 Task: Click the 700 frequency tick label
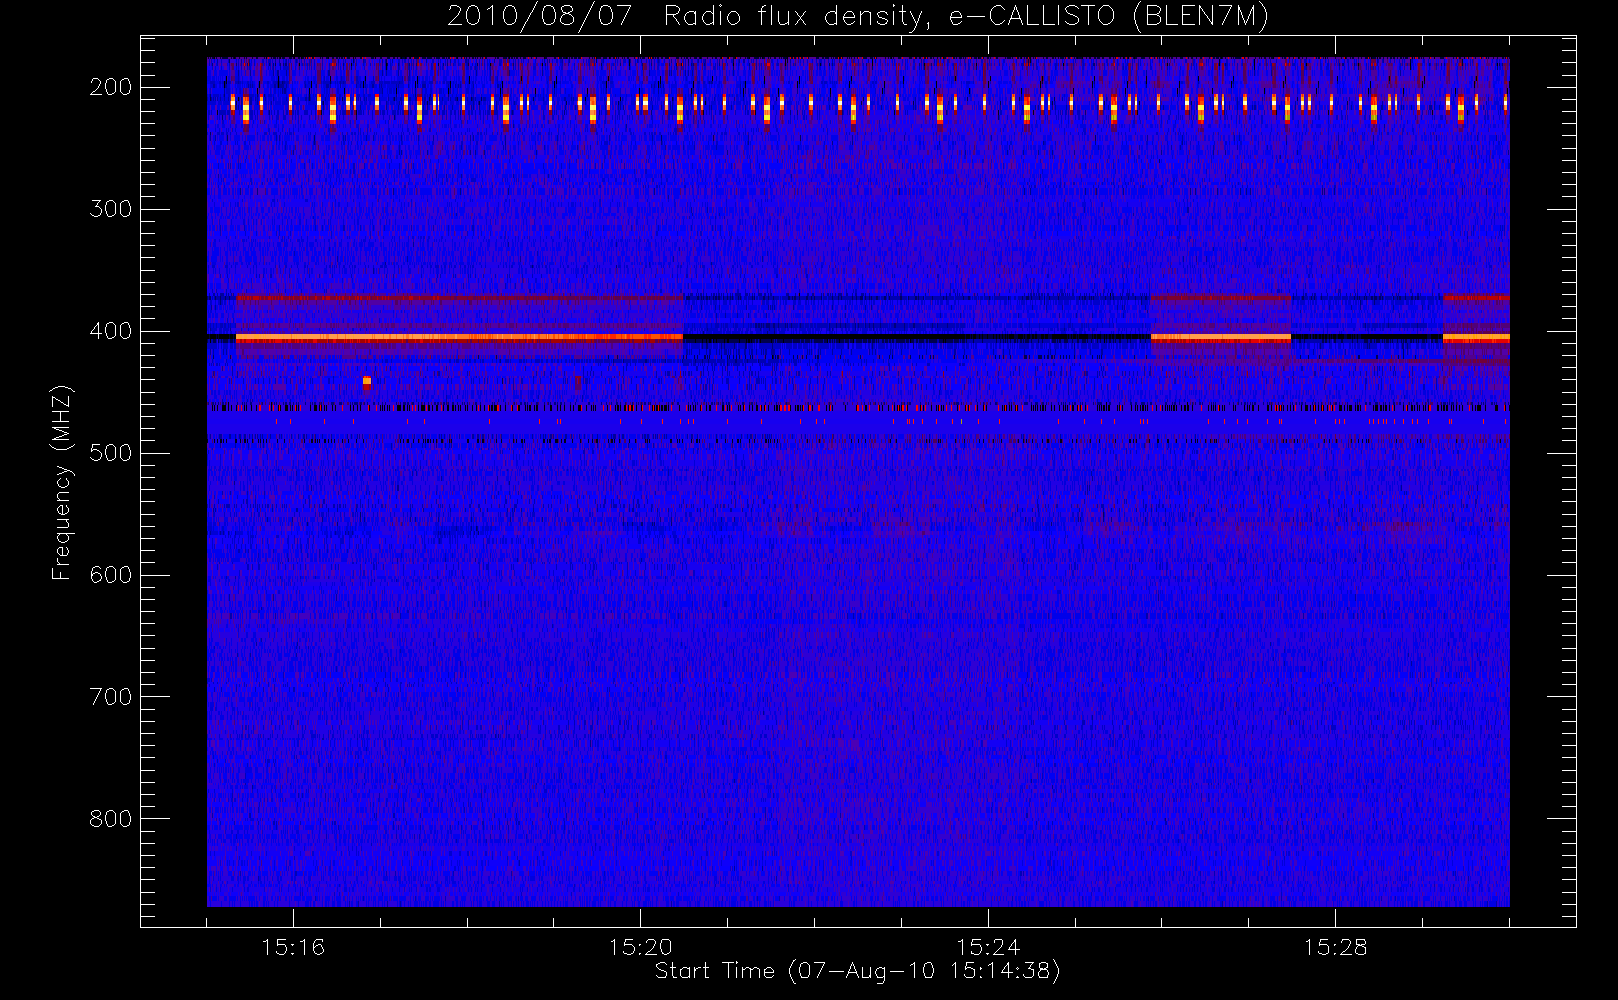click(111, 697)
